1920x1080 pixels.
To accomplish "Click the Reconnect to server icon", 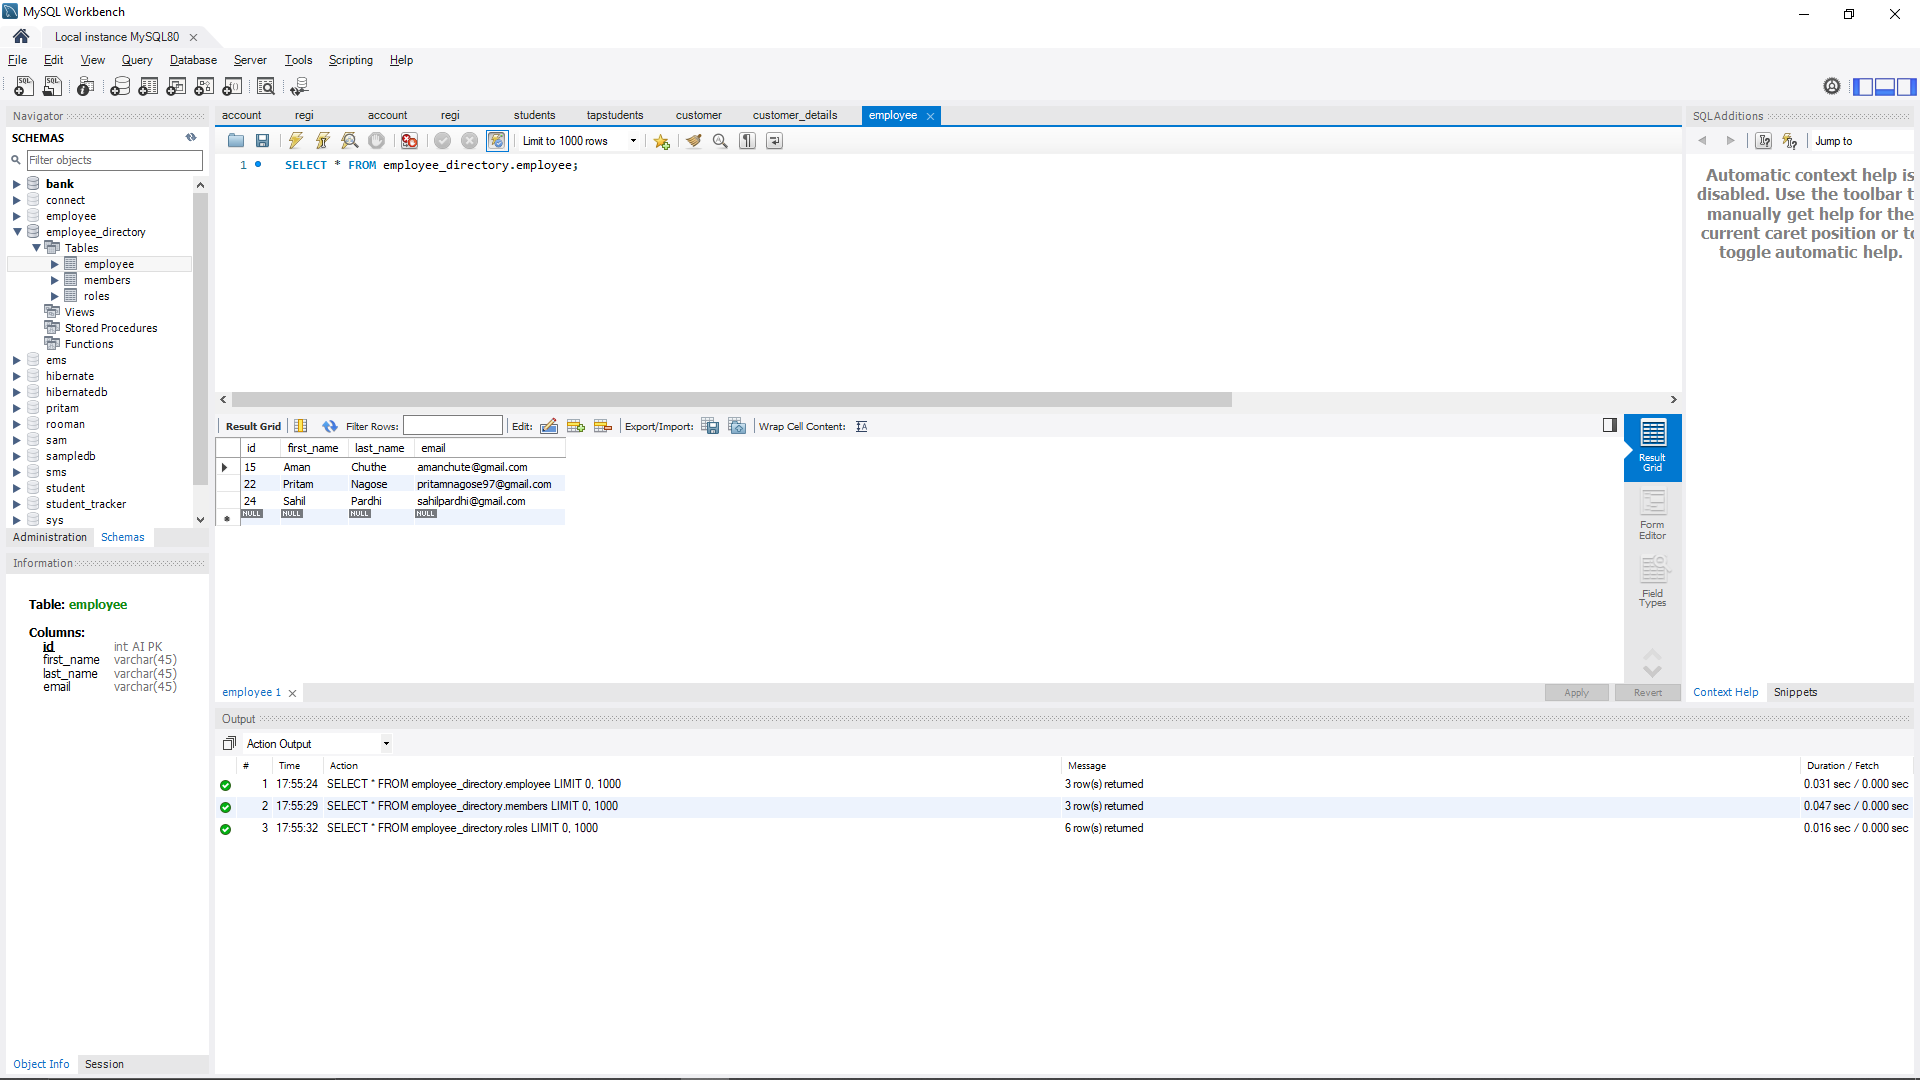I will pyautogui.click(x=498, y=141).
